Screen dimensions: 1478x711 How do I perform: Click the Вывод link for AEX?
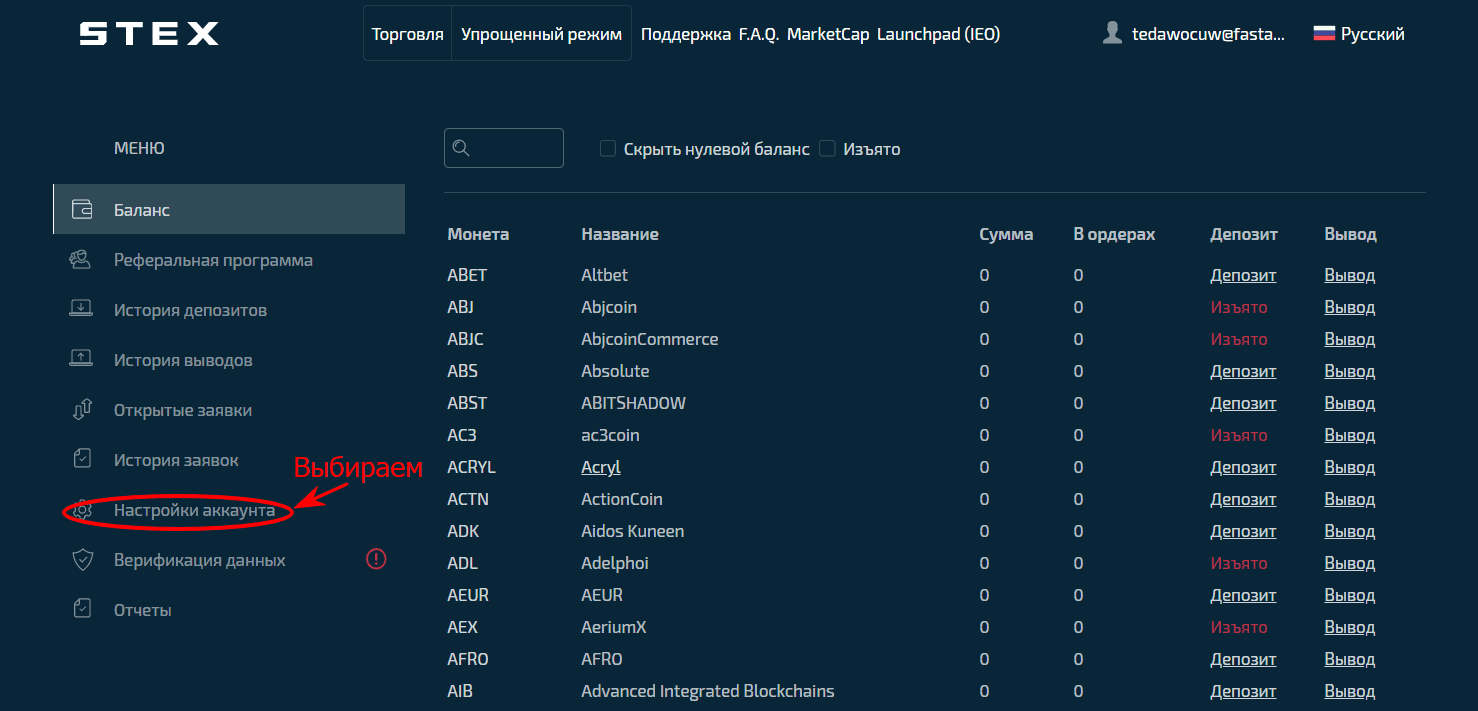[1349, 627]
